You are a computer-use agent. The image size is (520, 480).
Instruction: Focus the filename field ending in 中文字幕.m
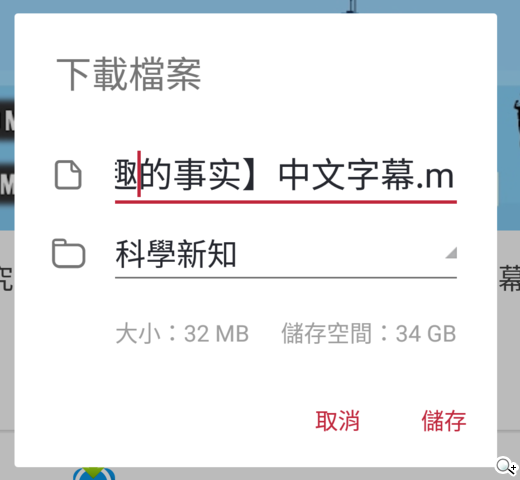coord(286,176)
